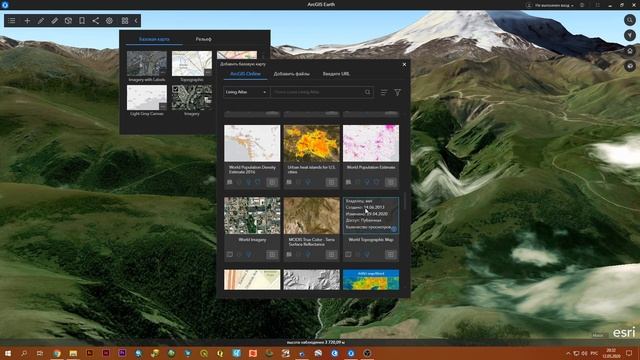Open the sort options icon
Screen dimensions: 640x360
pos(384,93)
